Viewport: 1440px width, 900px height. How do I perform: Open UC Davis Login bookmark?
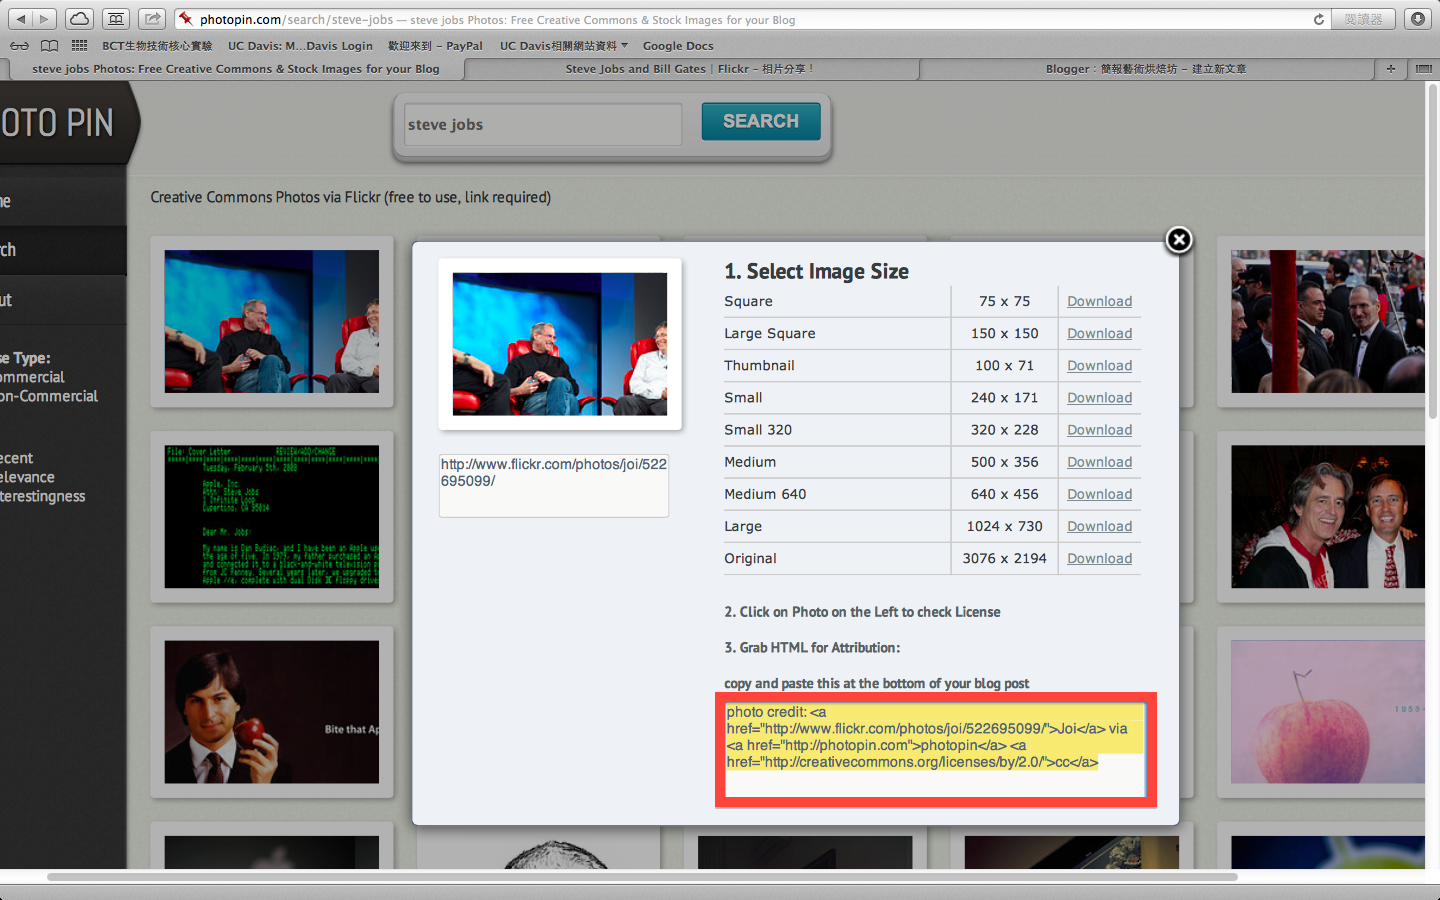(300, 46)
